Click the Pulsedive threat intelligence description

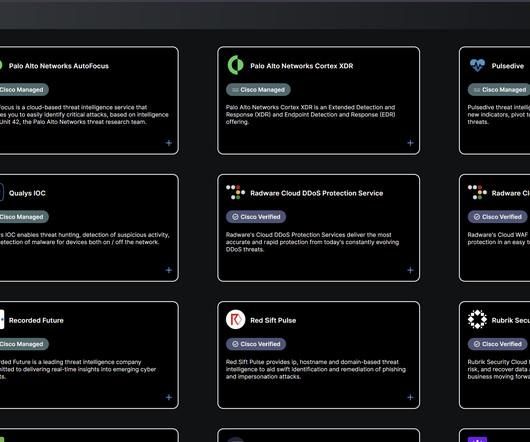[499, 115]
